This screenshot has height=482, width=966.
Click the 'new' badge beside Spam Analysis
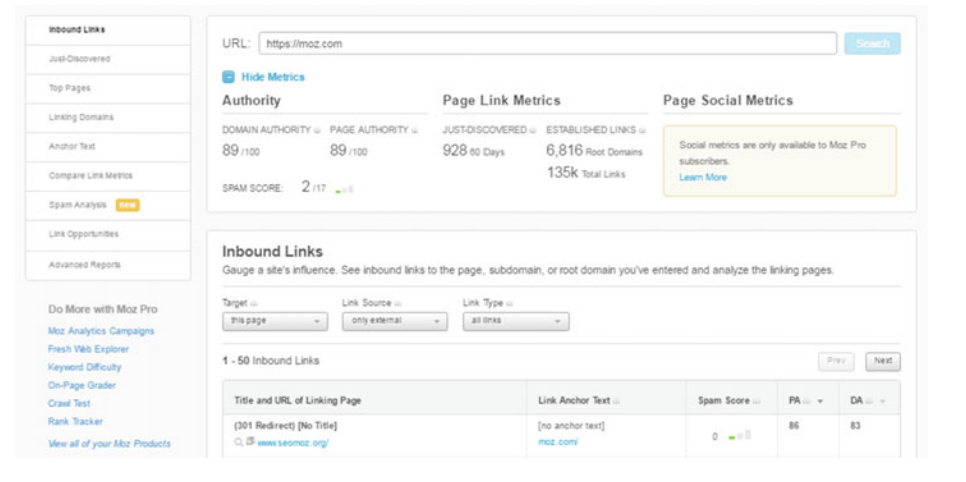[x=128, y=205]
